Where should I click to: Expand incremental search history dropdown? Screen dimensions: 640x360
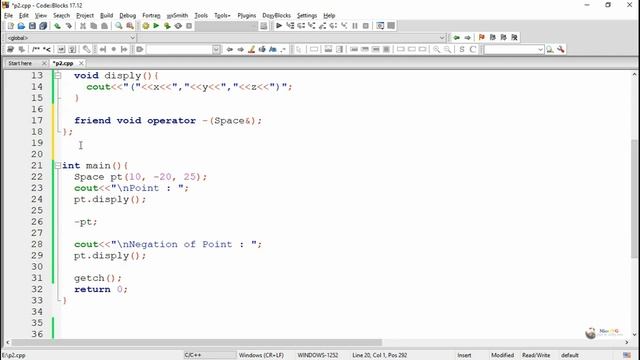click(216, 49)
